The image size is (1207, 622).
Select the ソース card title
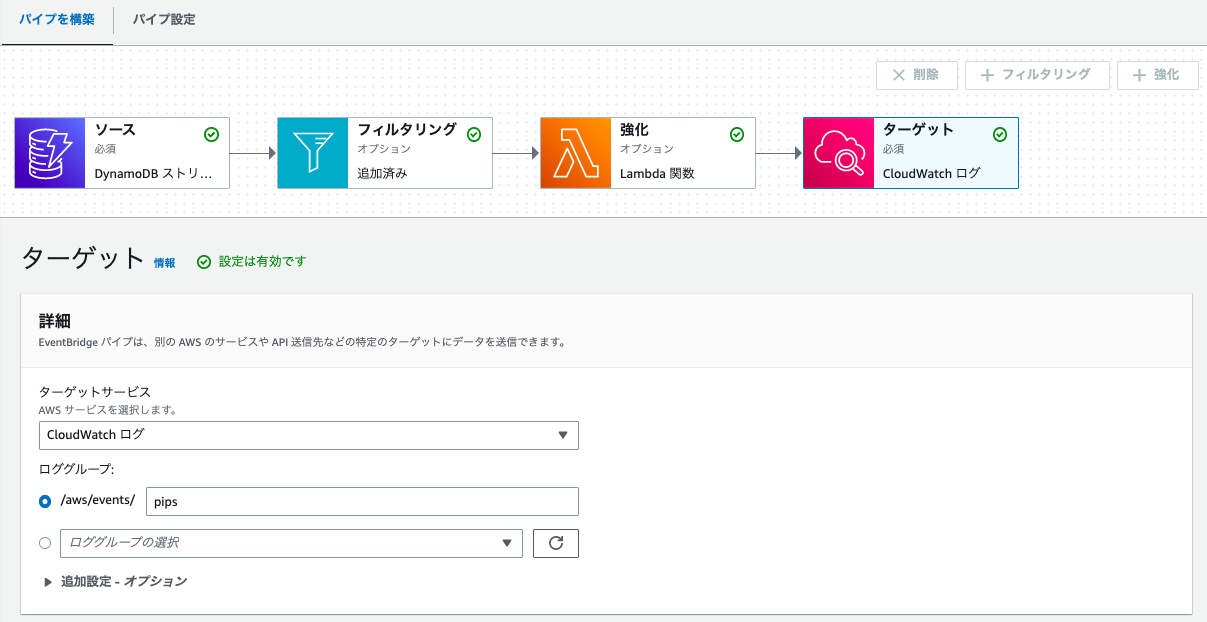click(115, 130)
